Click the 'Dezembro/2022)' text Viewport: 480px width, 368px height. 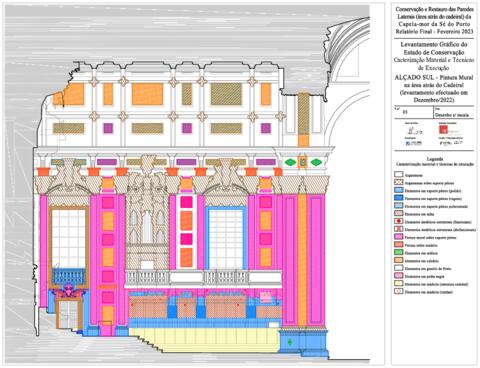click(x=434, y=100)
